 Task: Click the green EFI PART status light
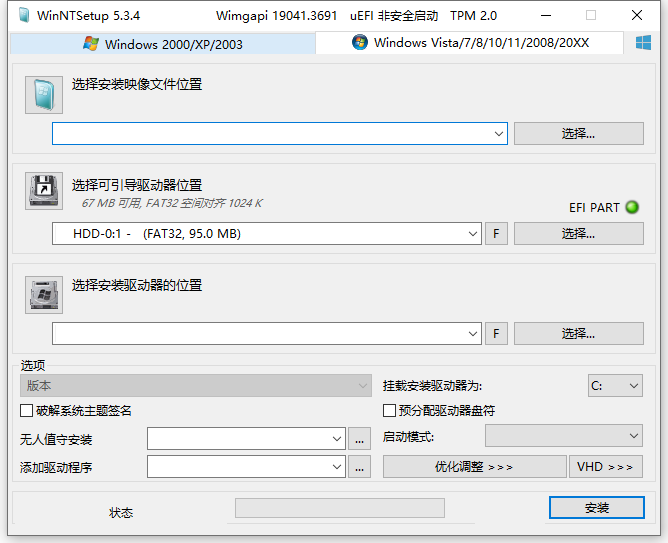click(632, 208)
